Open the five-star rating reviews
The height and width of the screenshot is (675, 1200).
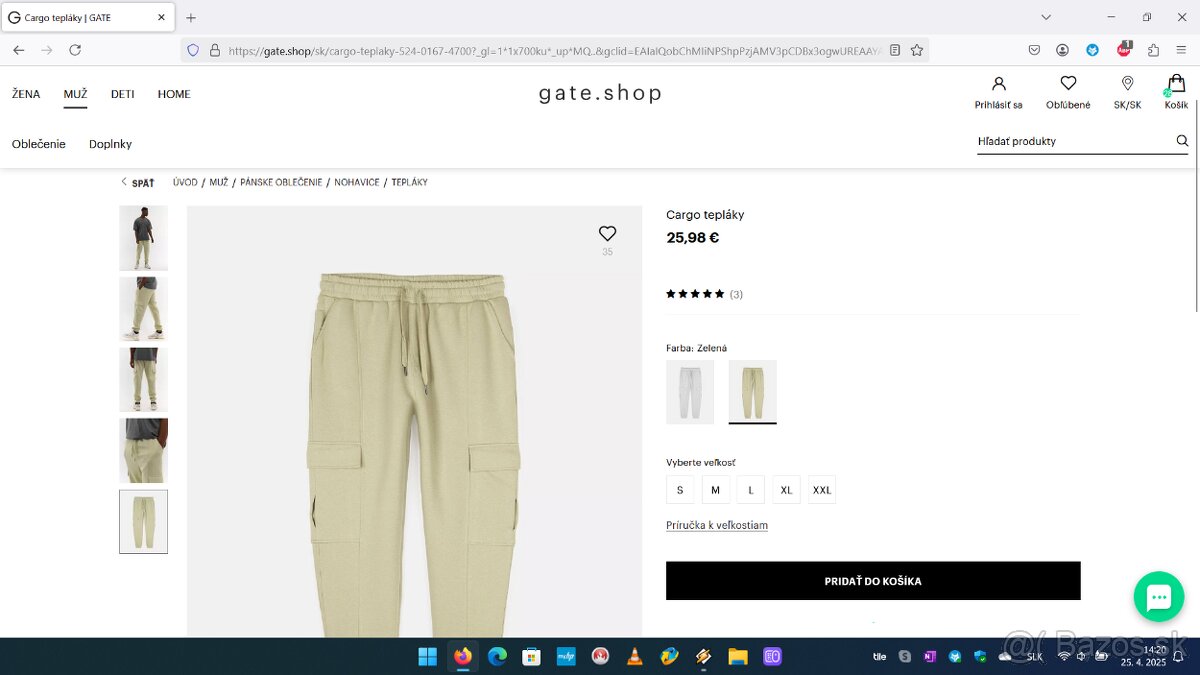tap(695, 294)
